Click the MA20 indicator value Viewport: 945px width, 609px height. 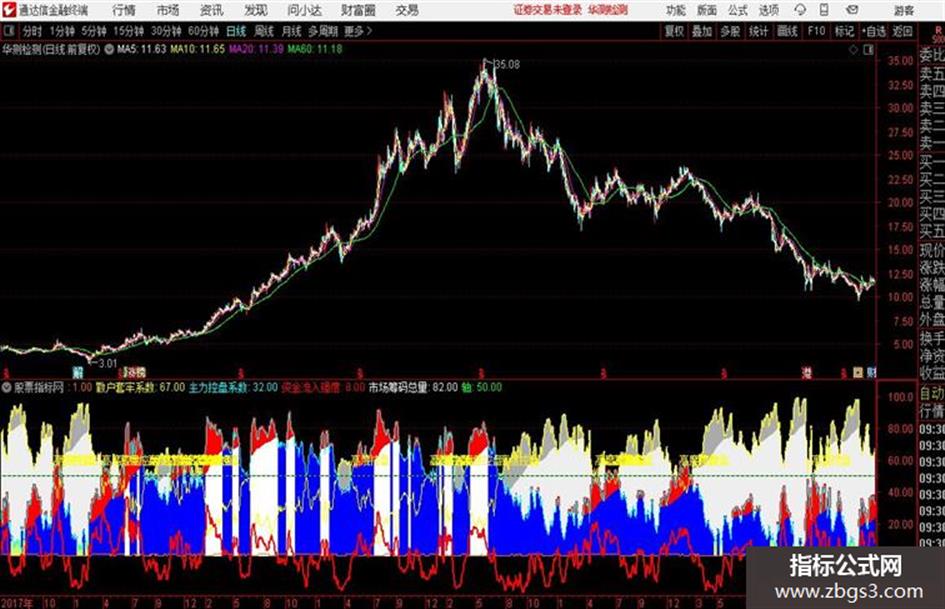click(x=256, y=49)
